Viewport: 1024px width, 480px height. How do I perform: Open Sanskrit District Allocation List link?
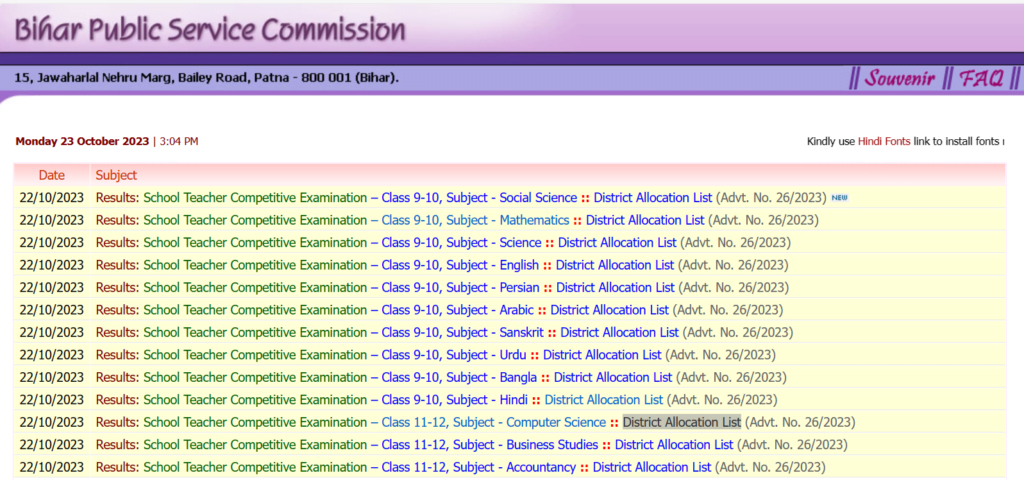619,332
